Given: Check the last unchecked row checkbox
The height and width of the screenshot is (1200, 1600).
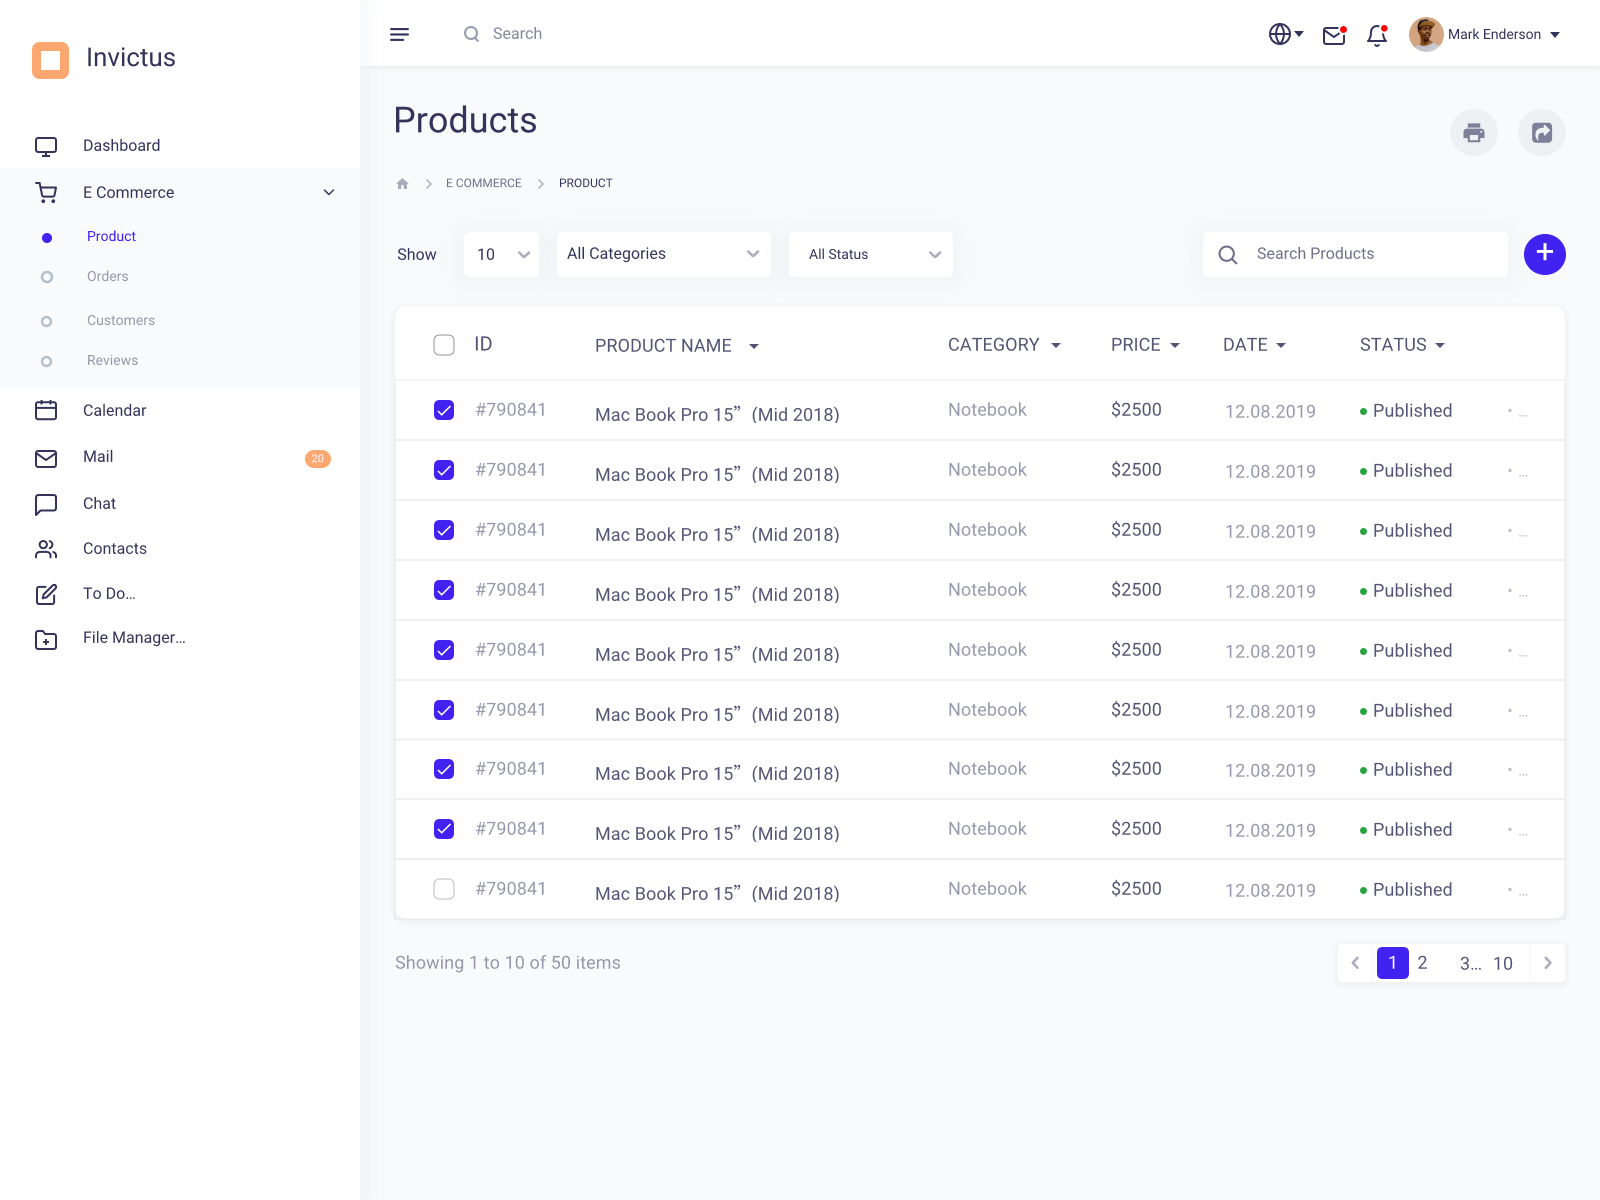Looking at the screenshot, I should click(444, 889).
